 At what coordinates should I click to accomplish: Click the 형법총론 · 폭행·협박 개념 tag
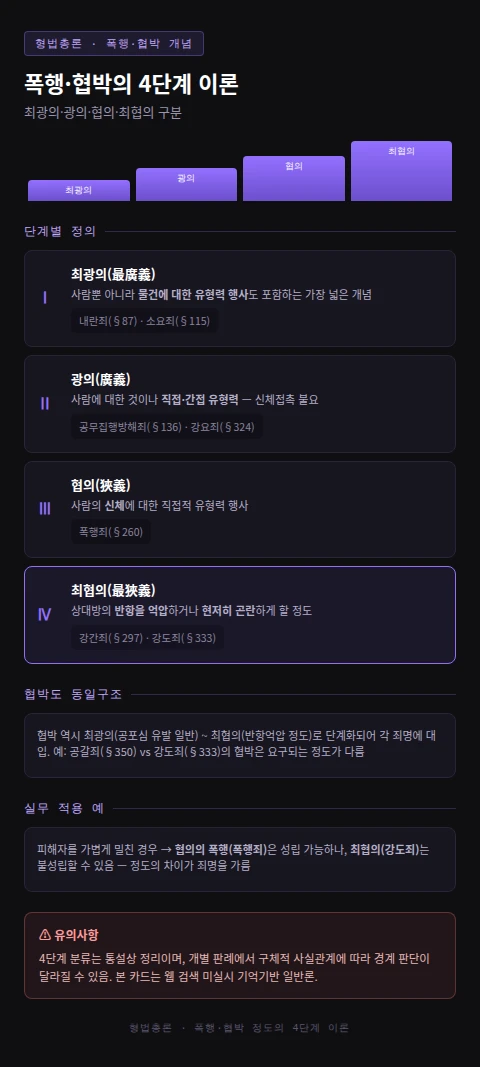114,44
